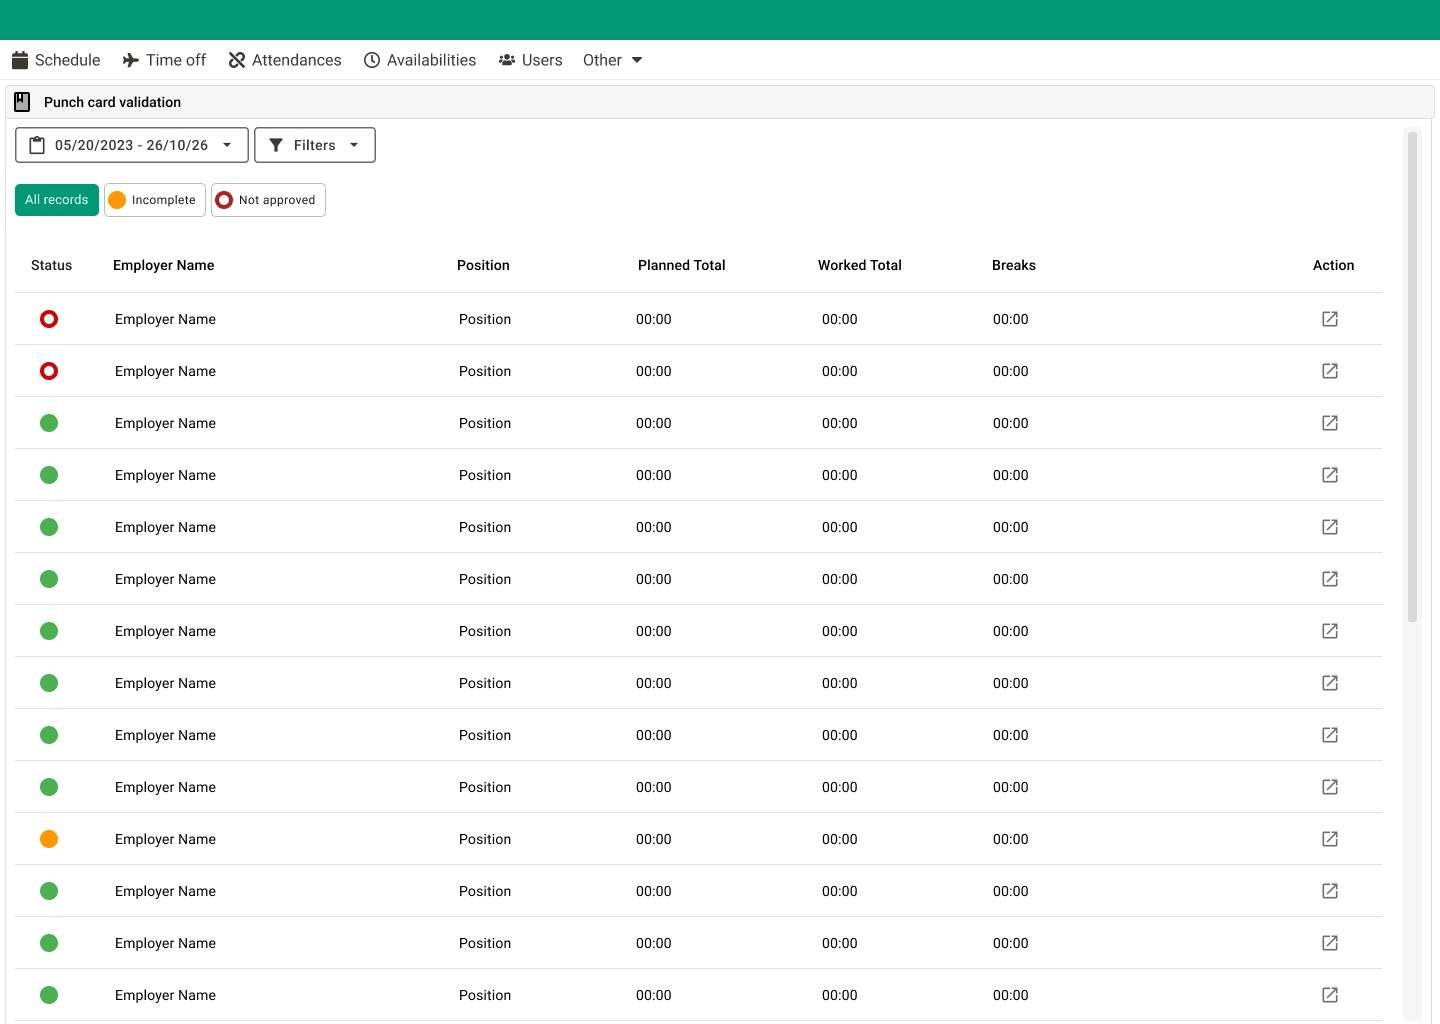Expand the date range selector
The width and height of the screenshot is (1440, 1024).
[x=131, y=144]
